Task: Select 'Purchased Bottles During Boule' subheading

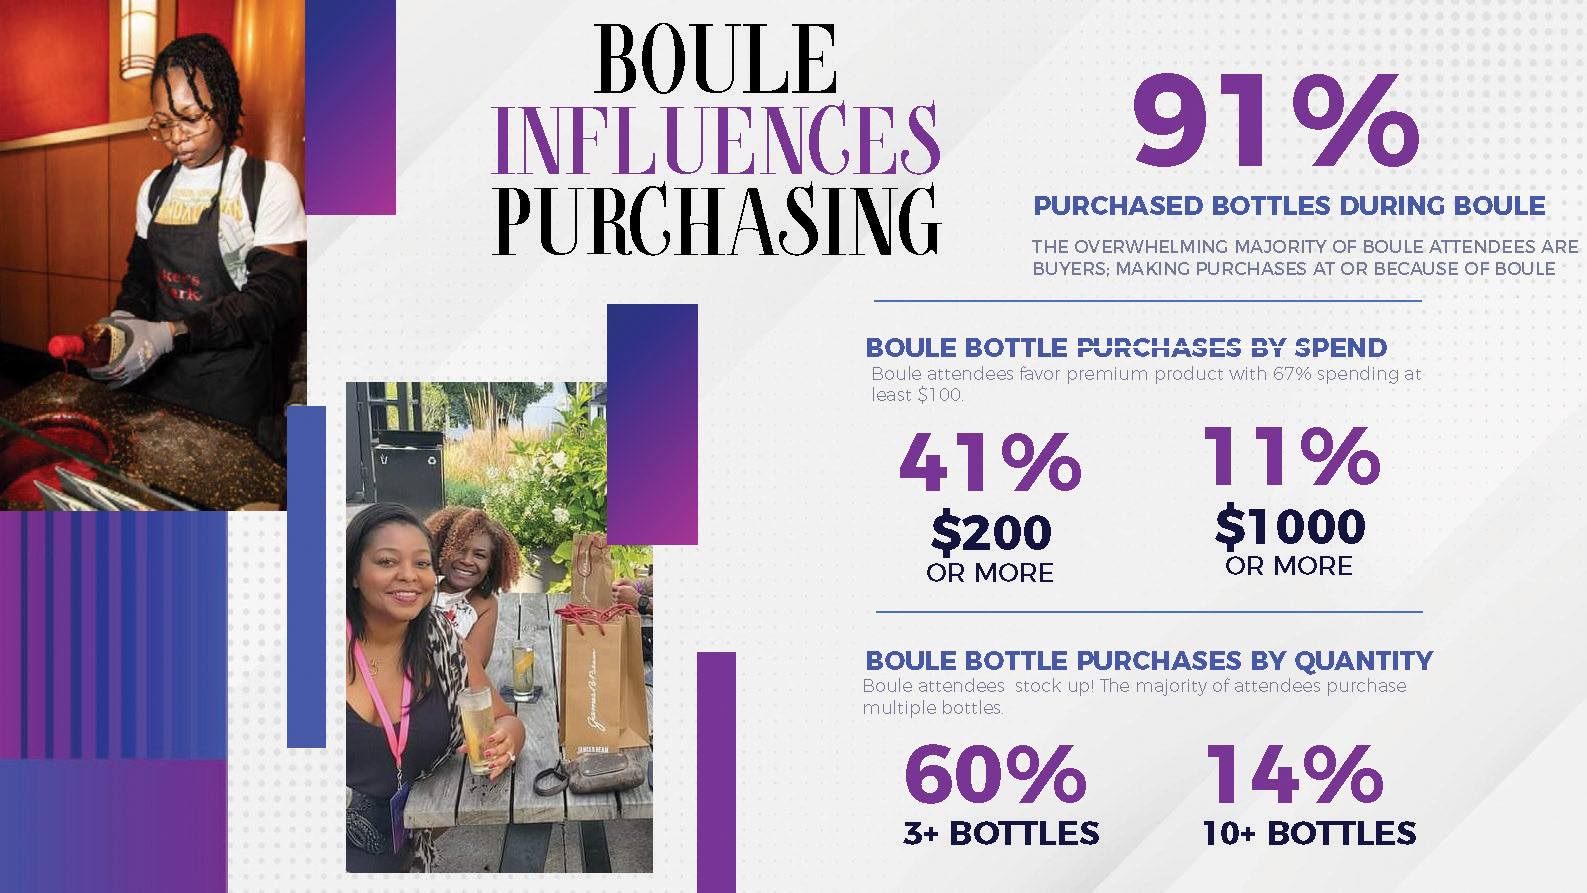Action: (x=1289, y=206)
